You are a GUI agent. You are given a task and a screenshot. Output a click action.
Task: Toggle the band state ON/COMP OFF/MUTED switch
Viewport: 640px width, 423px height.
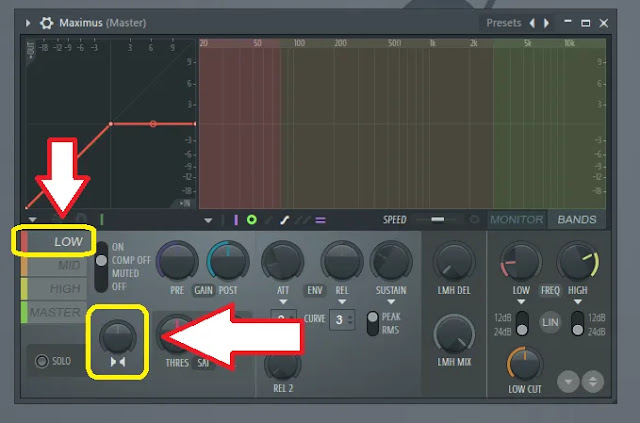[101, 267]
